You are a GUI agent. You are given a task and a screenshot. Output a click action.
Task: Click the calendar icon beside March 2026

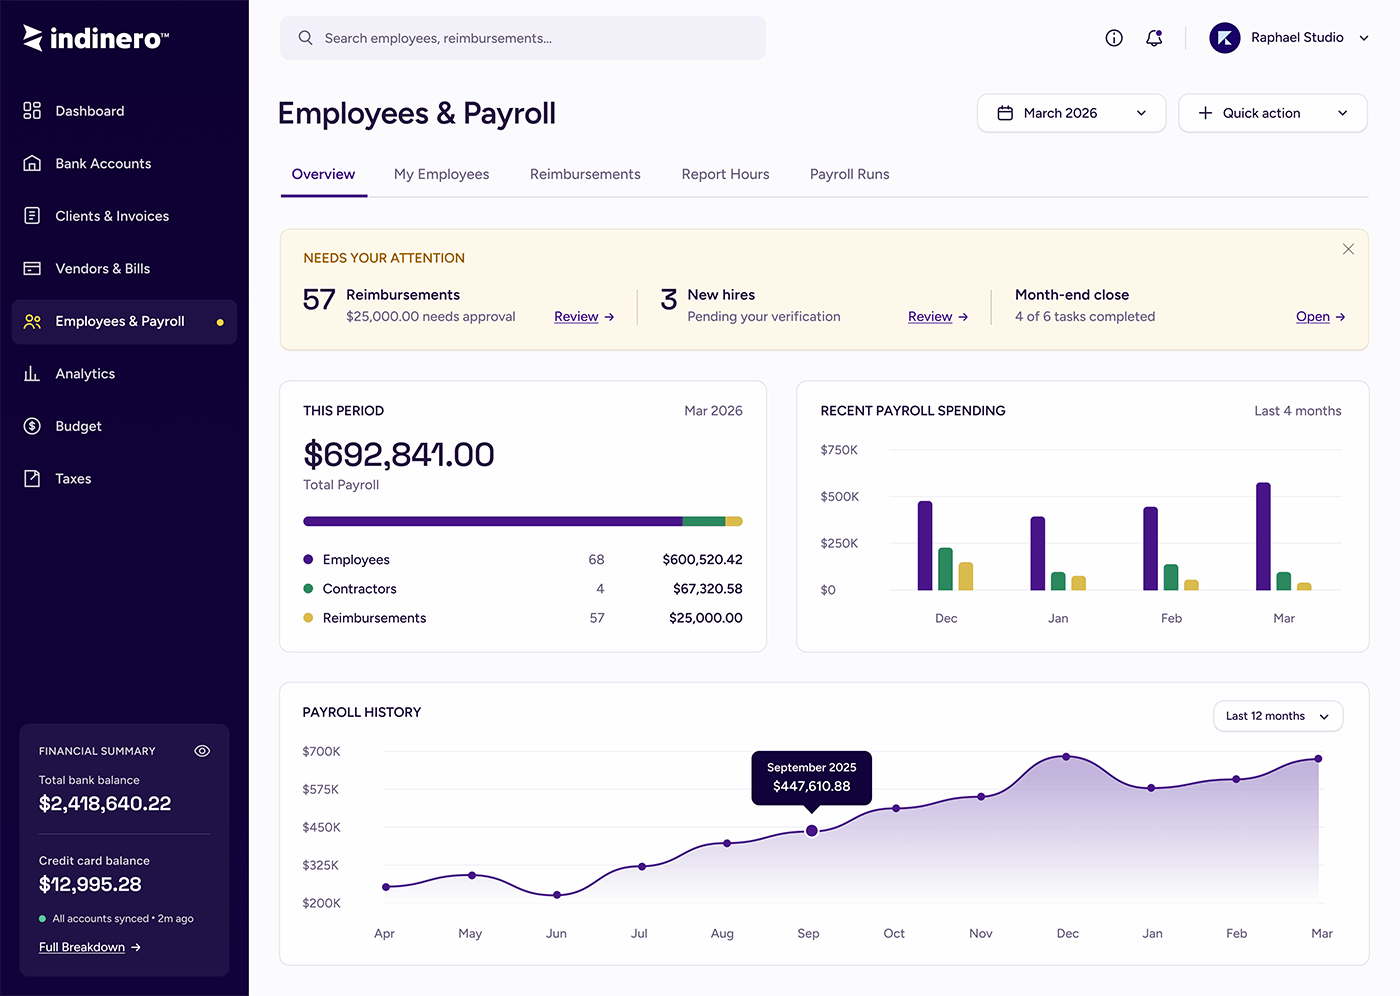(x=1005, y=113)
